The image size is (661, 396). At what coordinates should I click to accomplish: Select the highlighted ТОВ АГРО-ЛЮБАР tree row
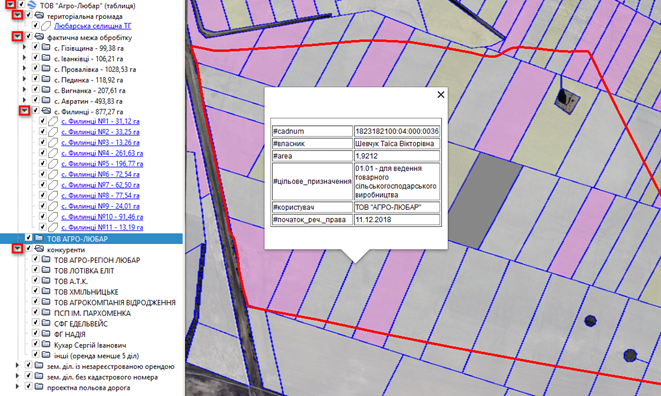pyautogui.click(x=91, y=239)
